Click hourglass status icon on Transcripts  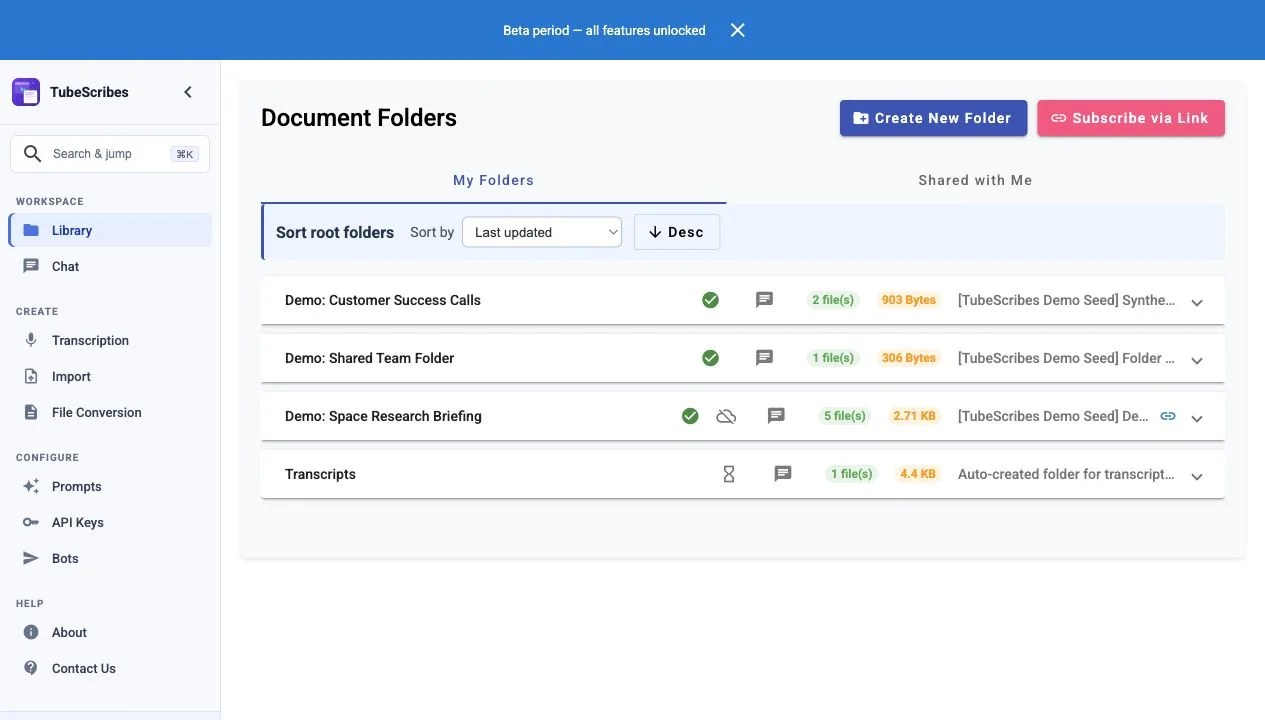coord(729,474)
